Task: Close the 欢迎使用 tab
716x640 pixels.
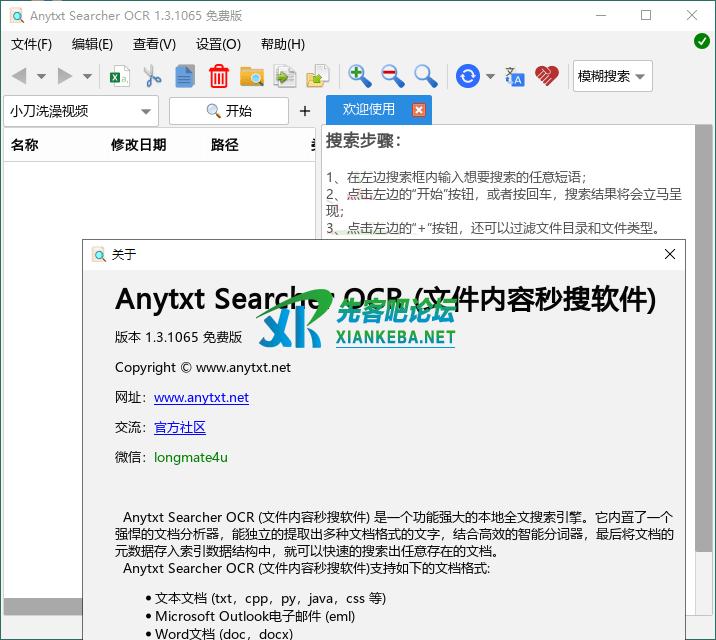Action: [x=419, y=110]
